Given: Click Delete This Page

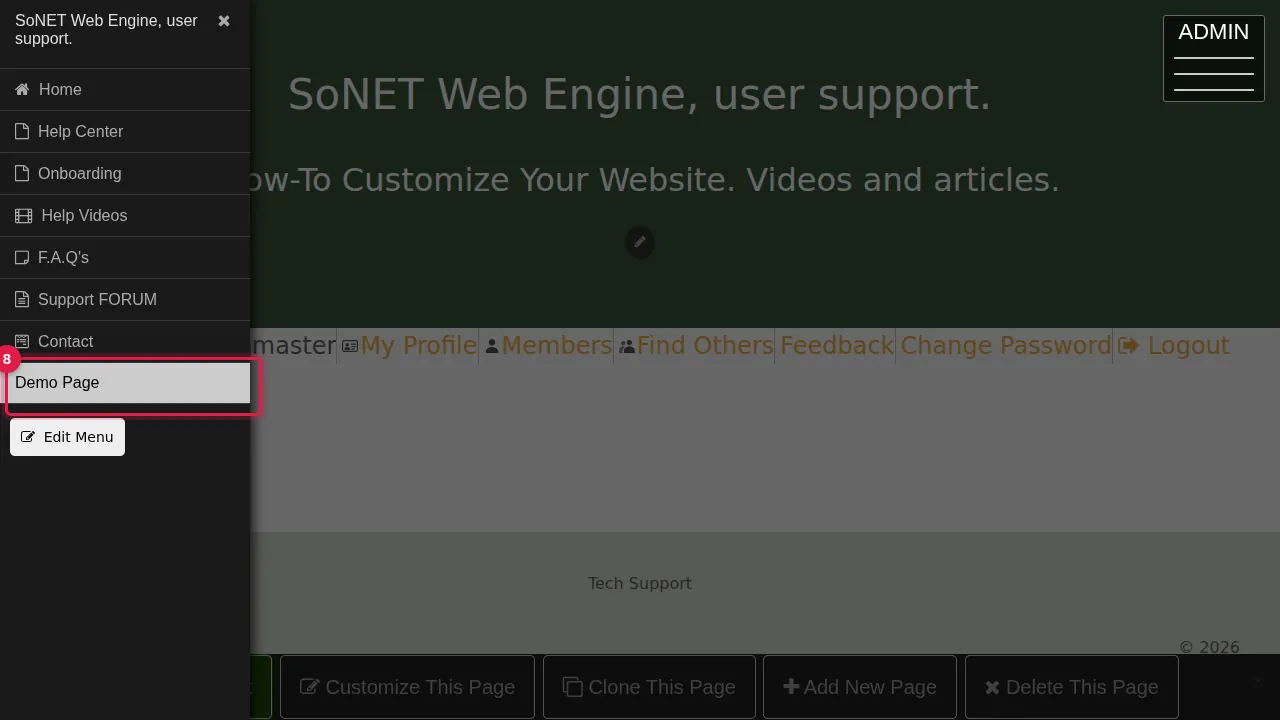Looking at the screenshot, I should tap(1072, 687).
